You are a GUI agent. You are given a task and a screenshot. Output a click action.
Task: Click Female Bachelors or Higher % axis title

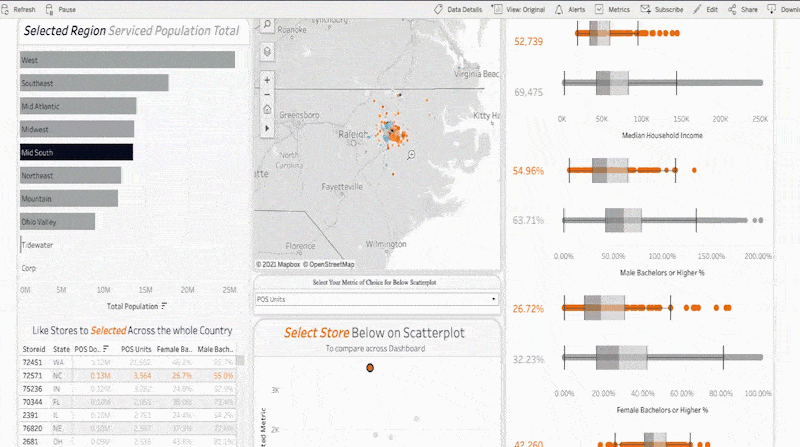click(662, 410)
